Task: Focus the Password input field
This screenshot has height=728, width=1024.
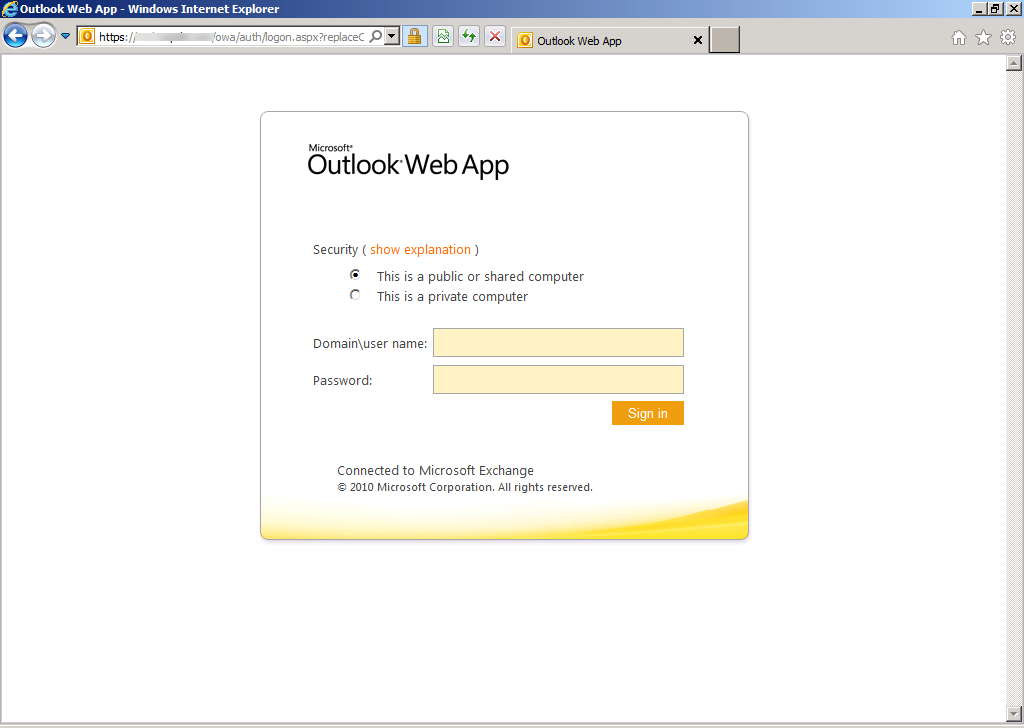Action: [x=558, y=380]
